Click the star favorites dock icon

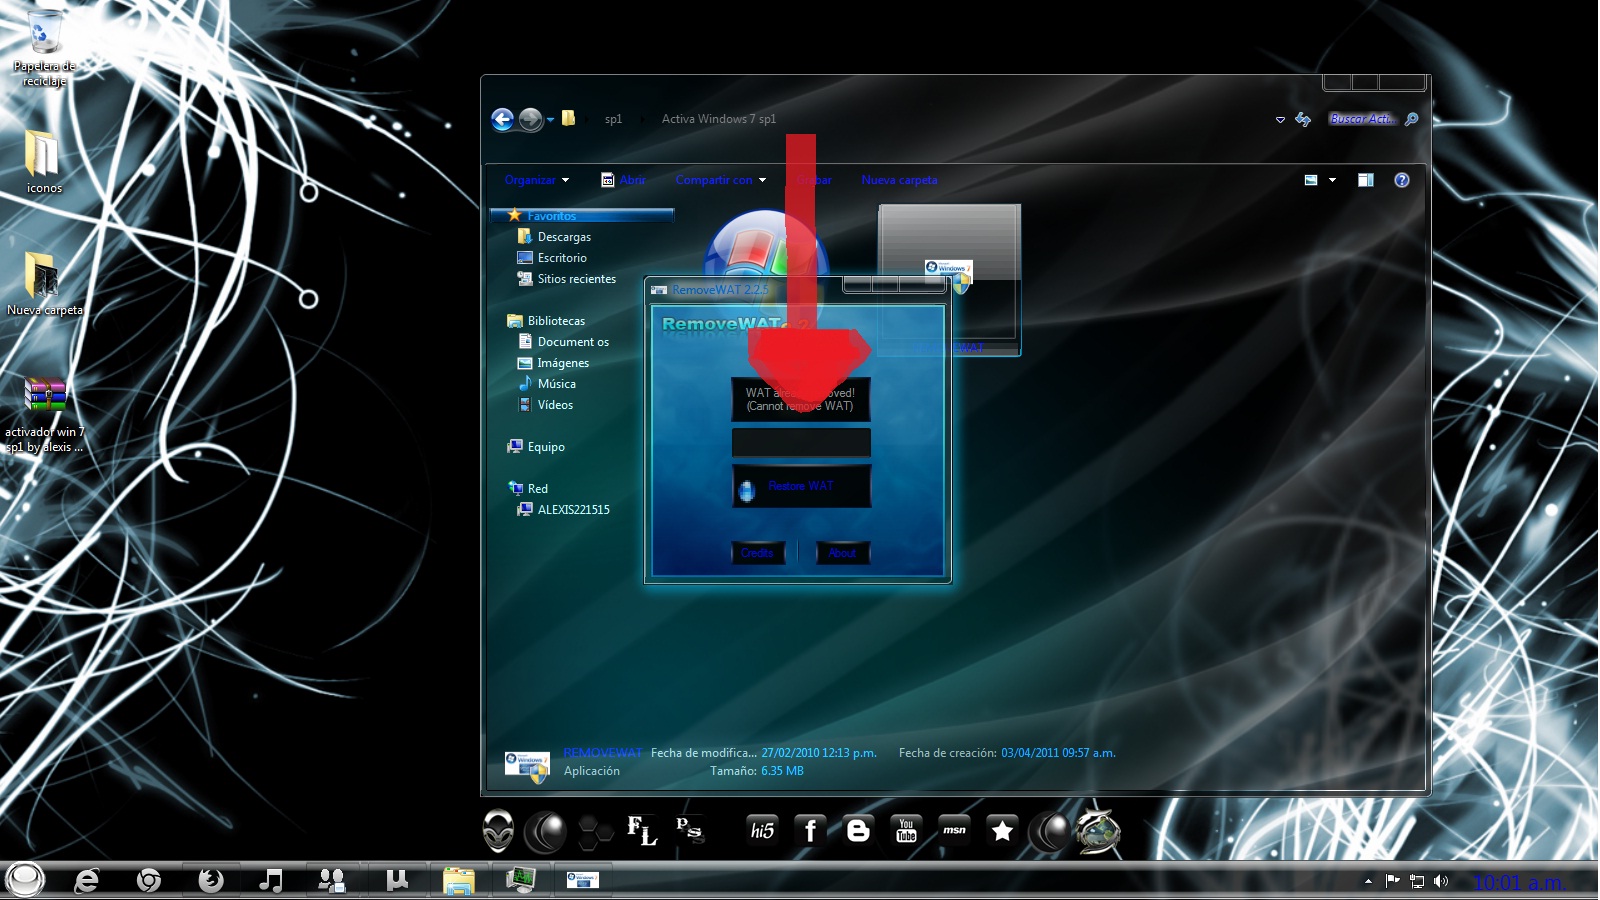[x=1002, y=830]
